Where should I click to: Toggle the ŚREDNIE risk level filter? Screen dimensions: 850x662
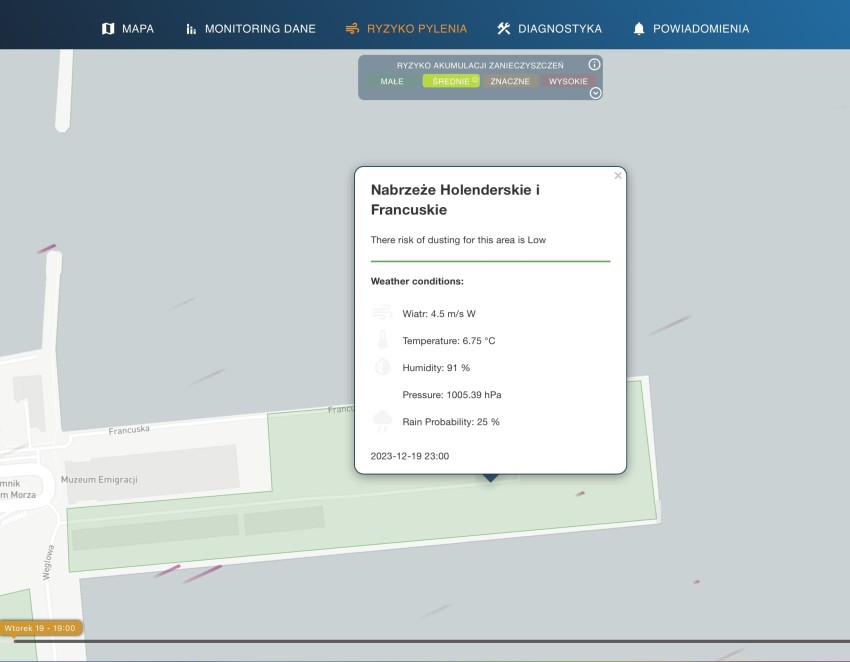coord(451,81)
